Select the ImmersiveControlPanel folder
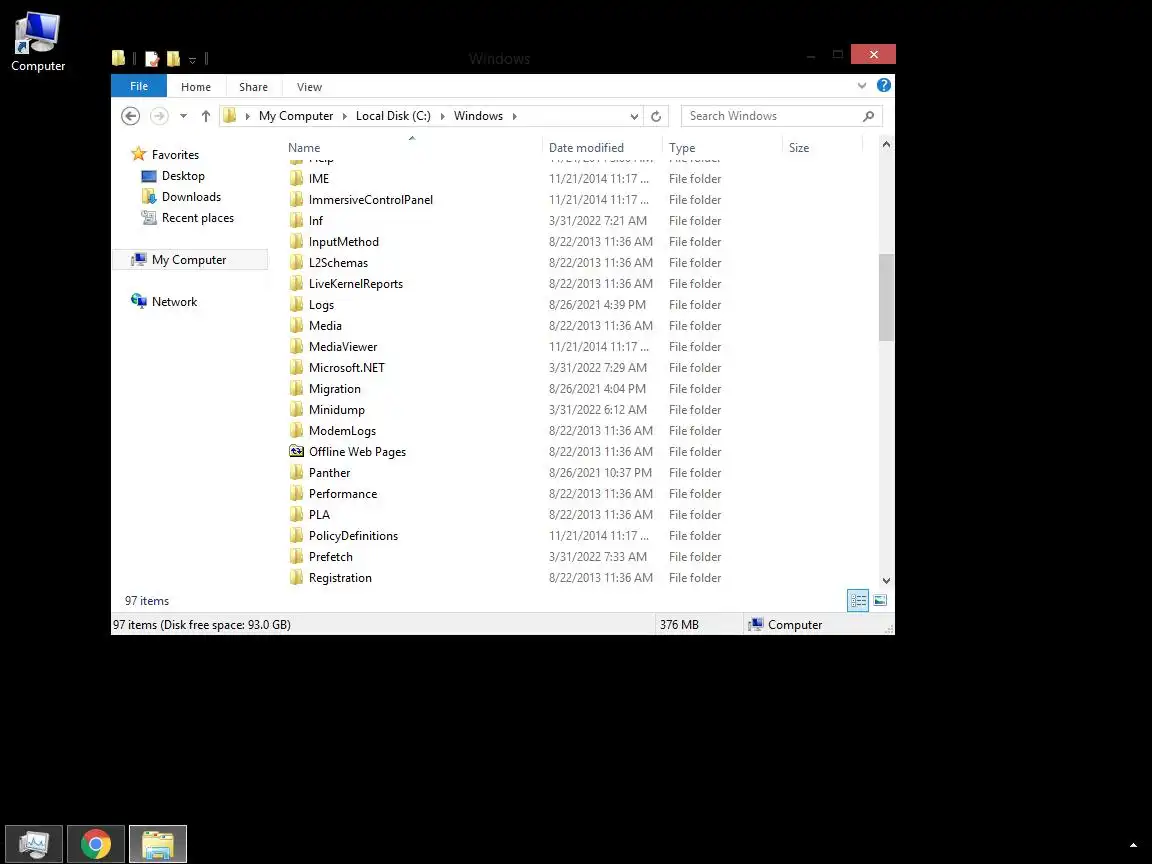This screenshot has height=864, width=1152. point(370,200)
